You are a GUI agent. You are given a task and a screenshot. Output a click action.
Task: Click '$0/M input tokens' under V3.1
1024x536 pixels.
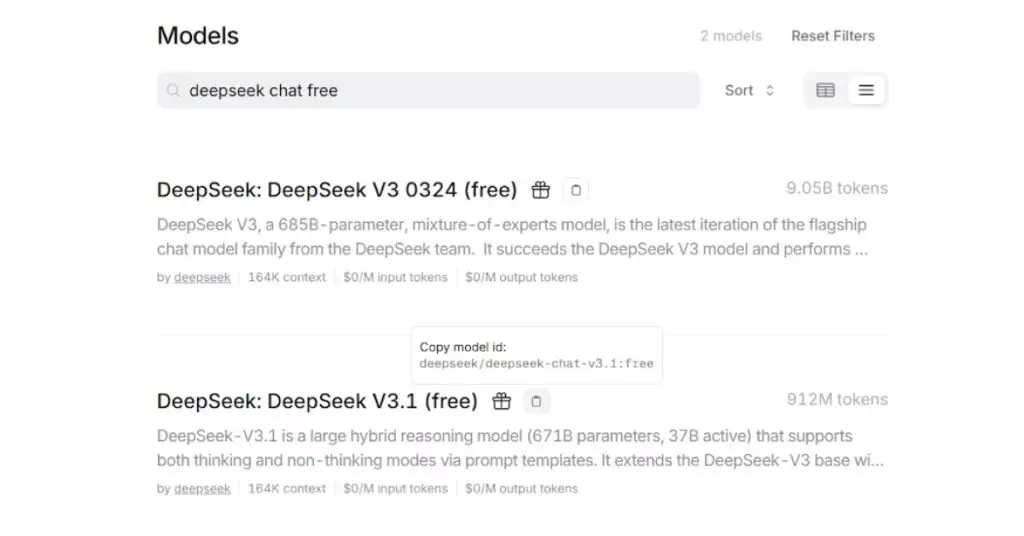(396, 488)
